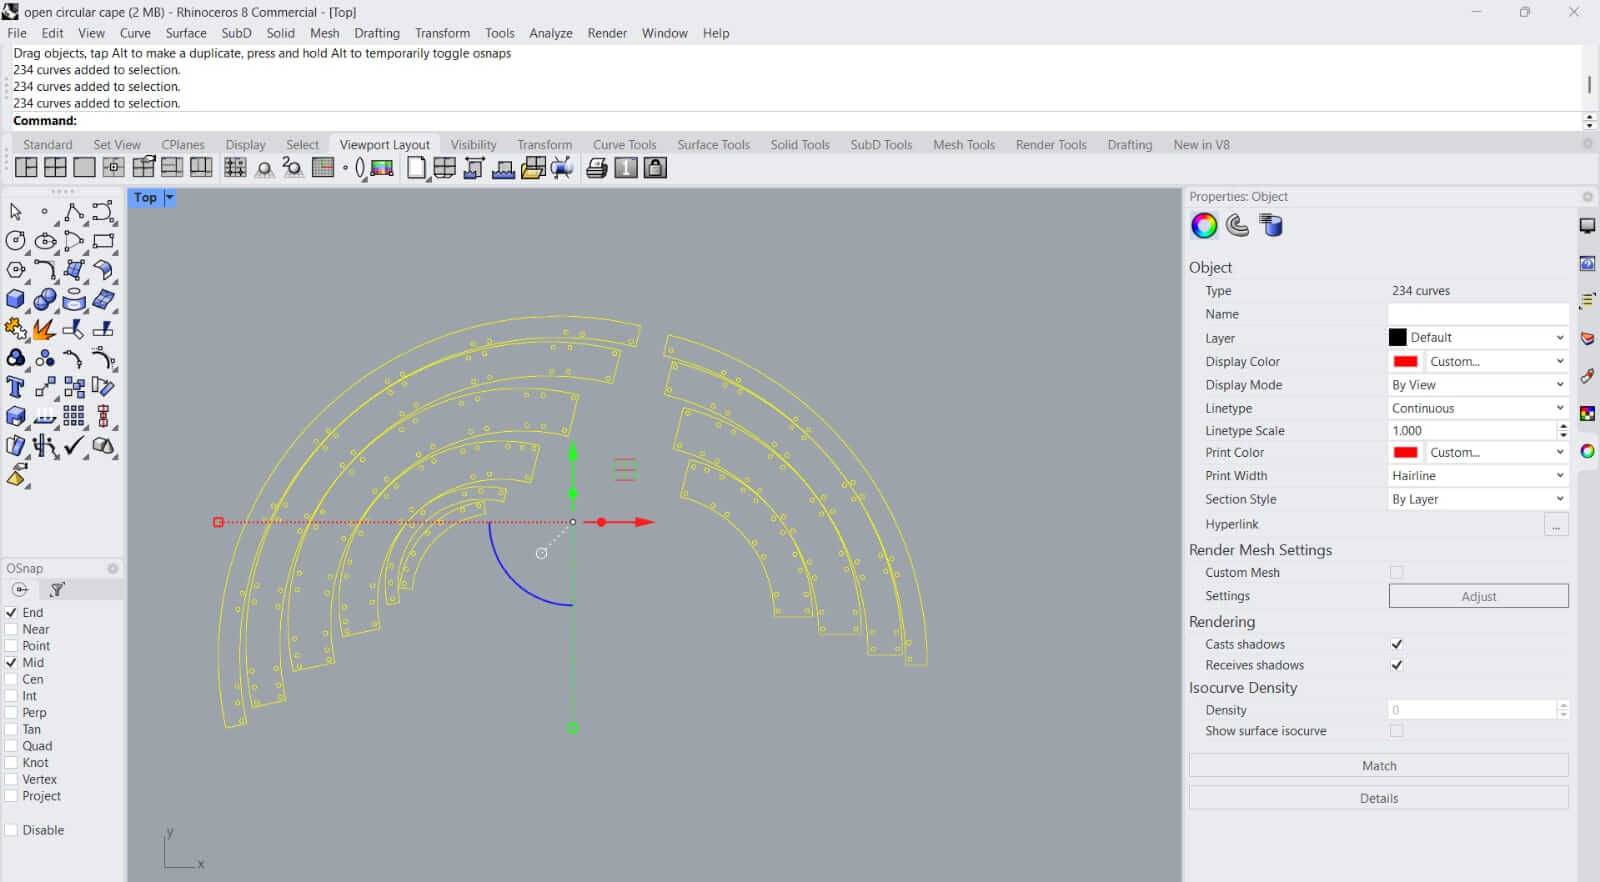Uncheck the Mid osnap option
The width and height of the screenshot is (1600, 882).
tap(12, 662)
